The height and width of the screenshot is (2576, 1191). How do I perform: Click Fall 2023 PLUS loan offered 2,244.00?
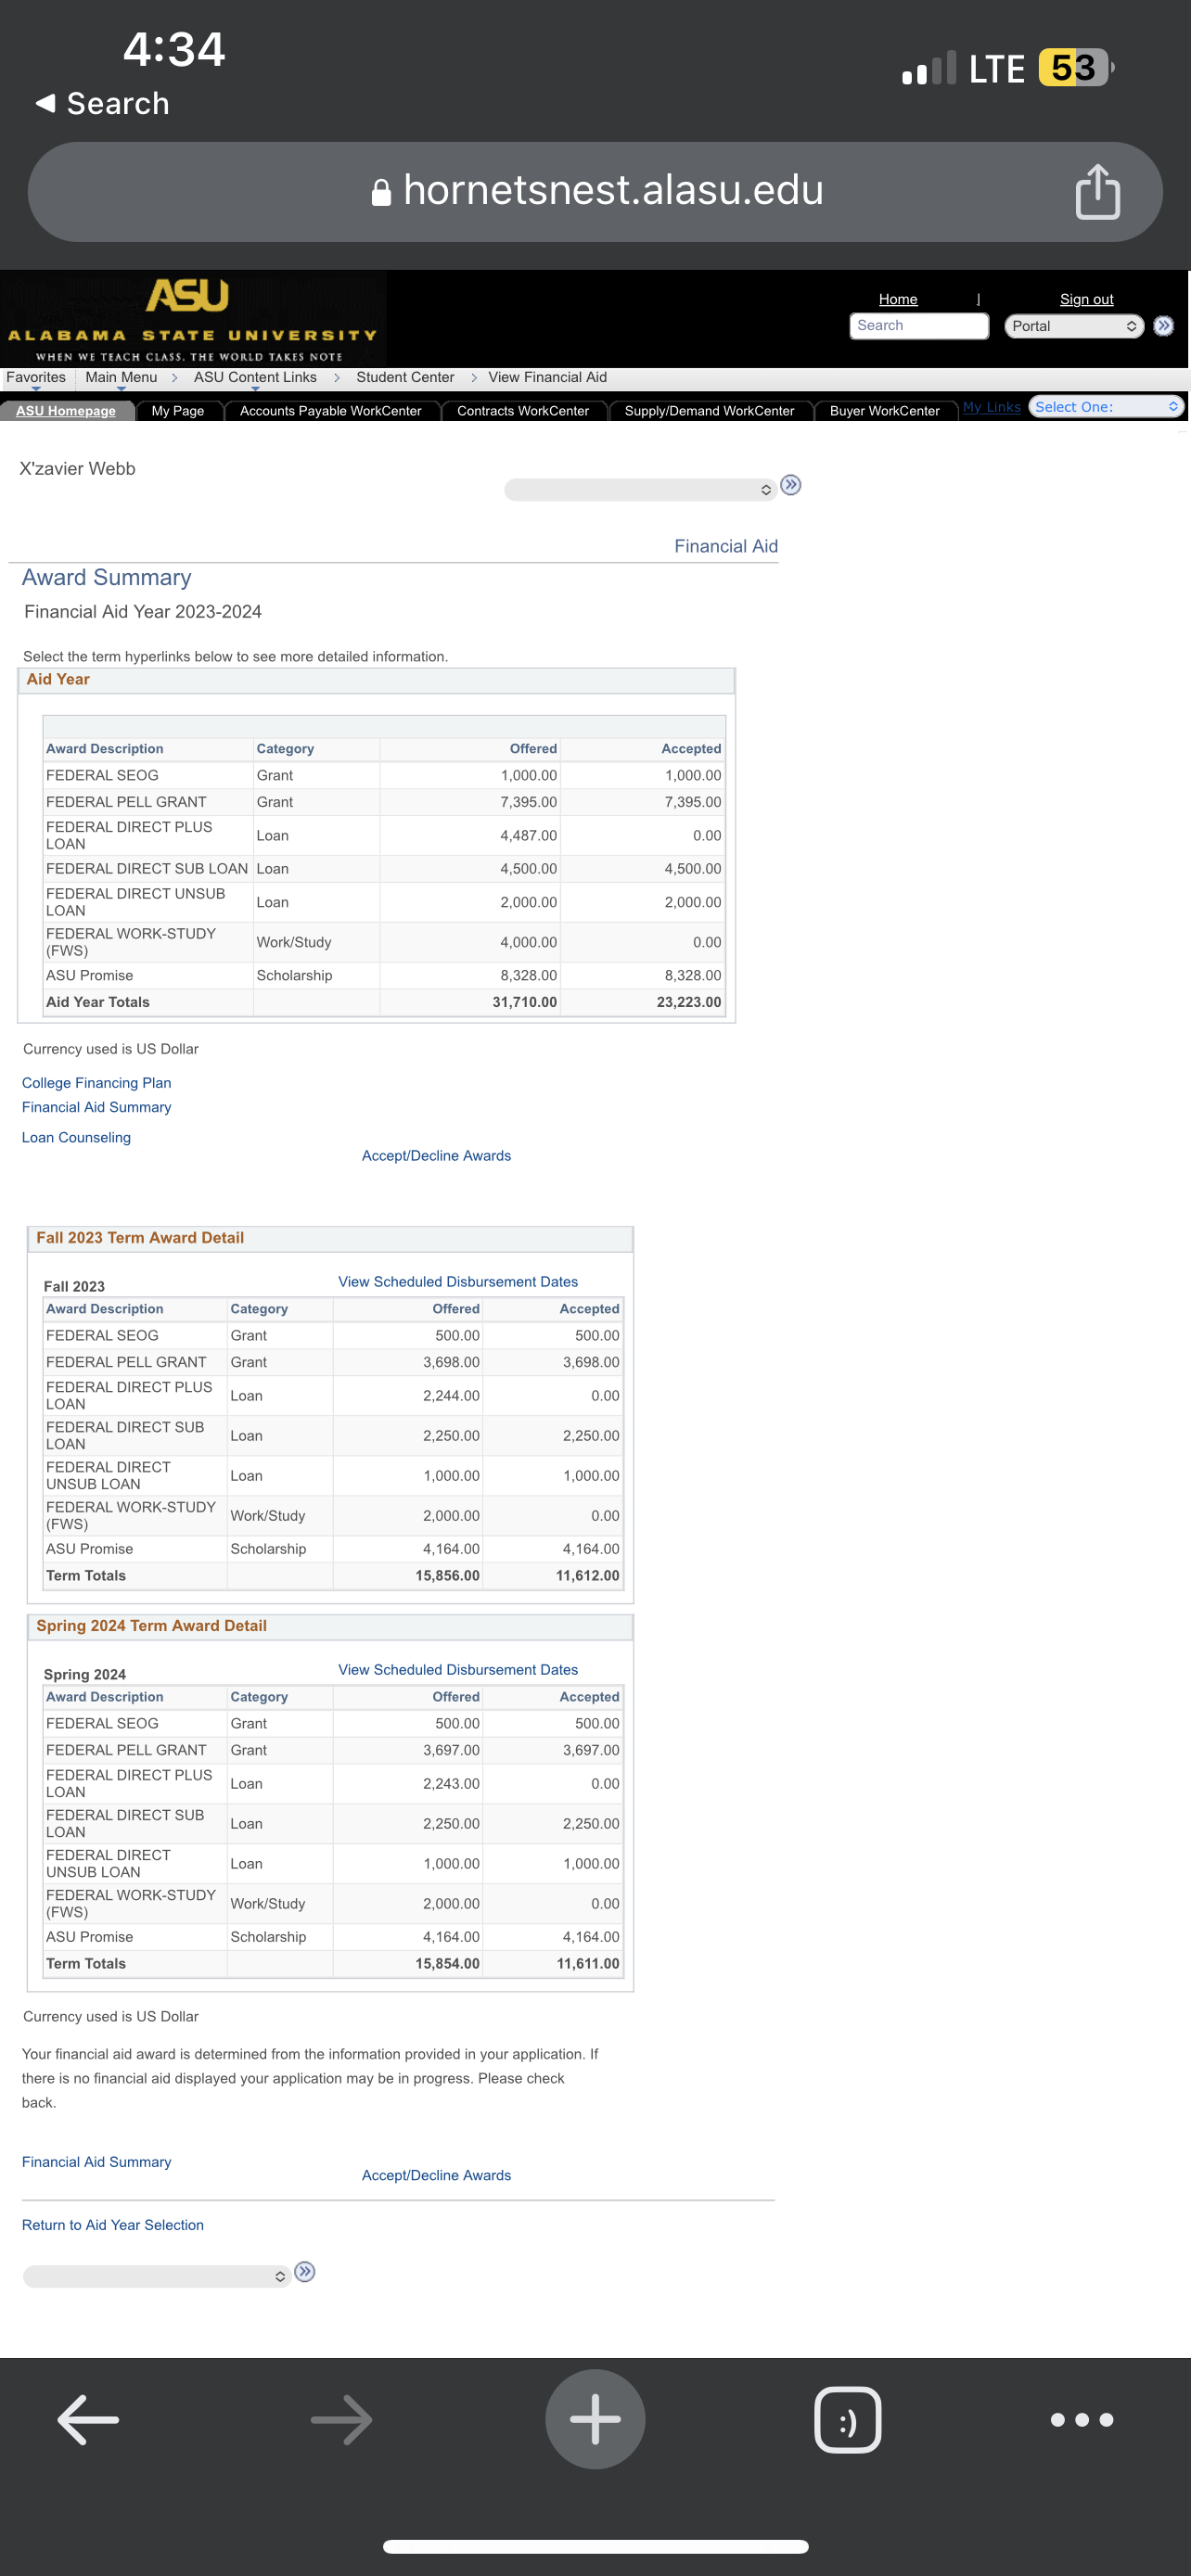click(x=451, y=1395)
